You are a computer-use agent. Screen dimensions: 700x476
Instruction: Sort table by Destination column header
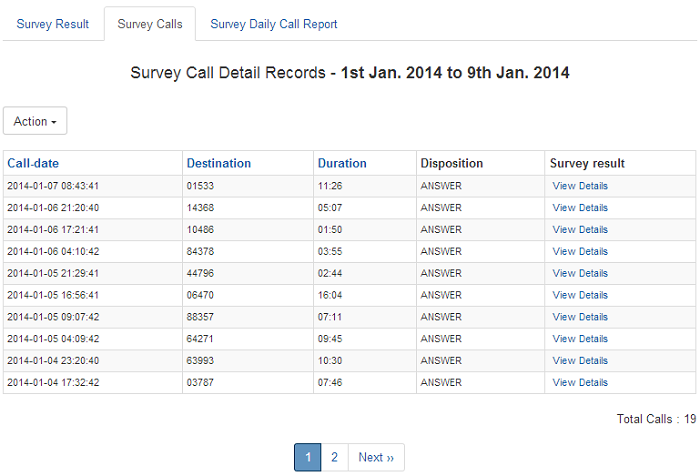pyautogui.click(x=219, y=163)
